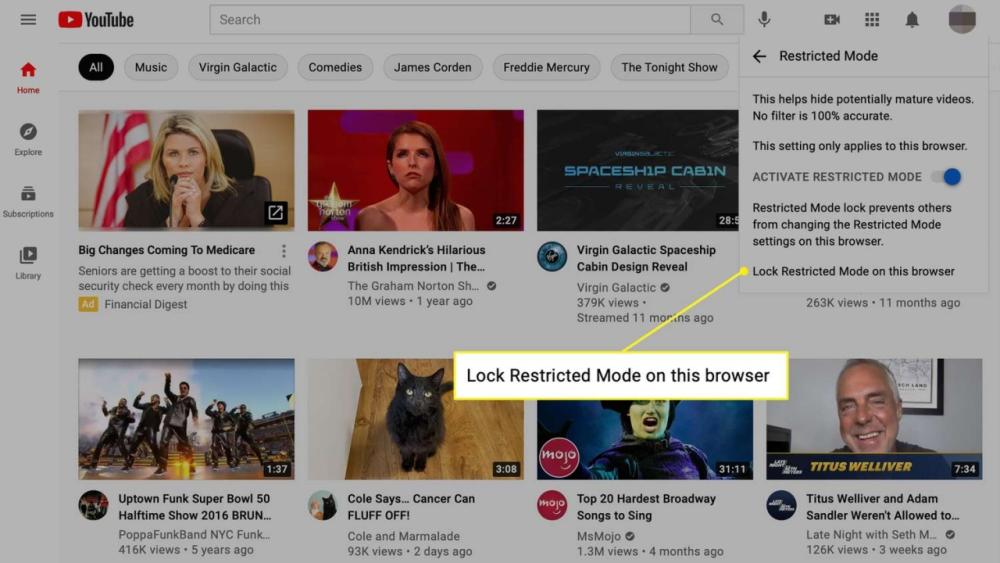The height and width of the screenshot is (563, 1000).
Task: Open Medicare ad options three-dot menu
Action: [284, 251]
